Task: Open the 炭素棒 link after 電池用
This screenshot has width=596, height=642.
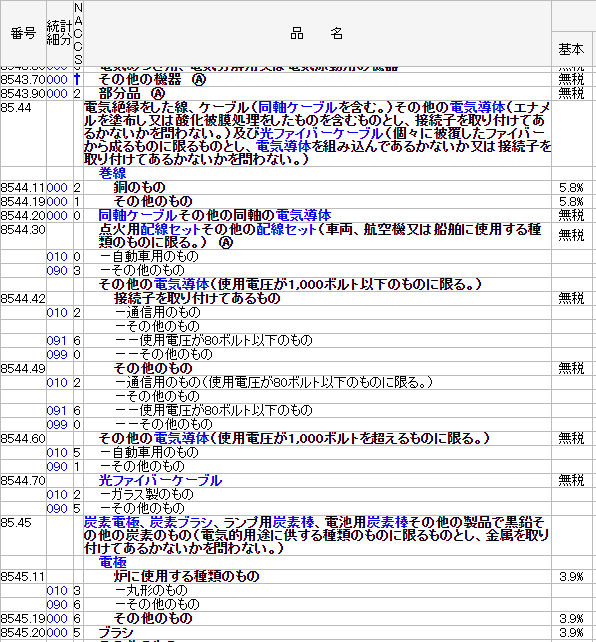Action: coord(387,523)
